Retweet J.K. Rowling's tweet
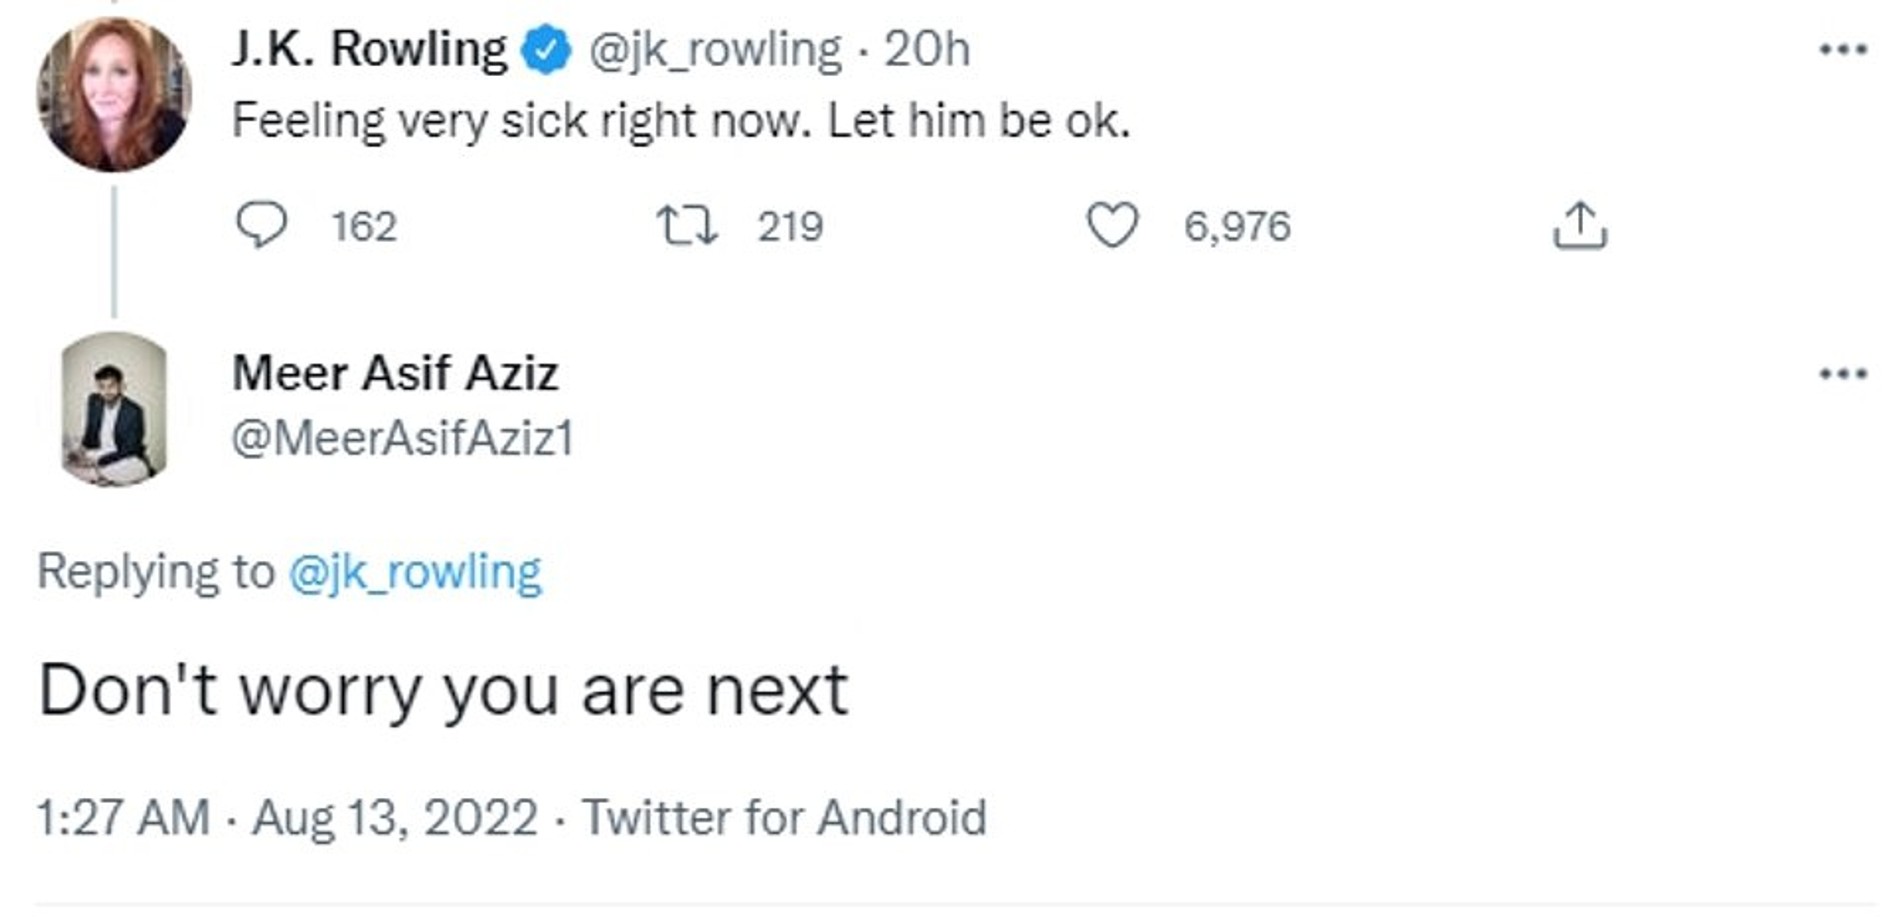1900x918 pixels. pyautogui.click(x=686, y=225)
